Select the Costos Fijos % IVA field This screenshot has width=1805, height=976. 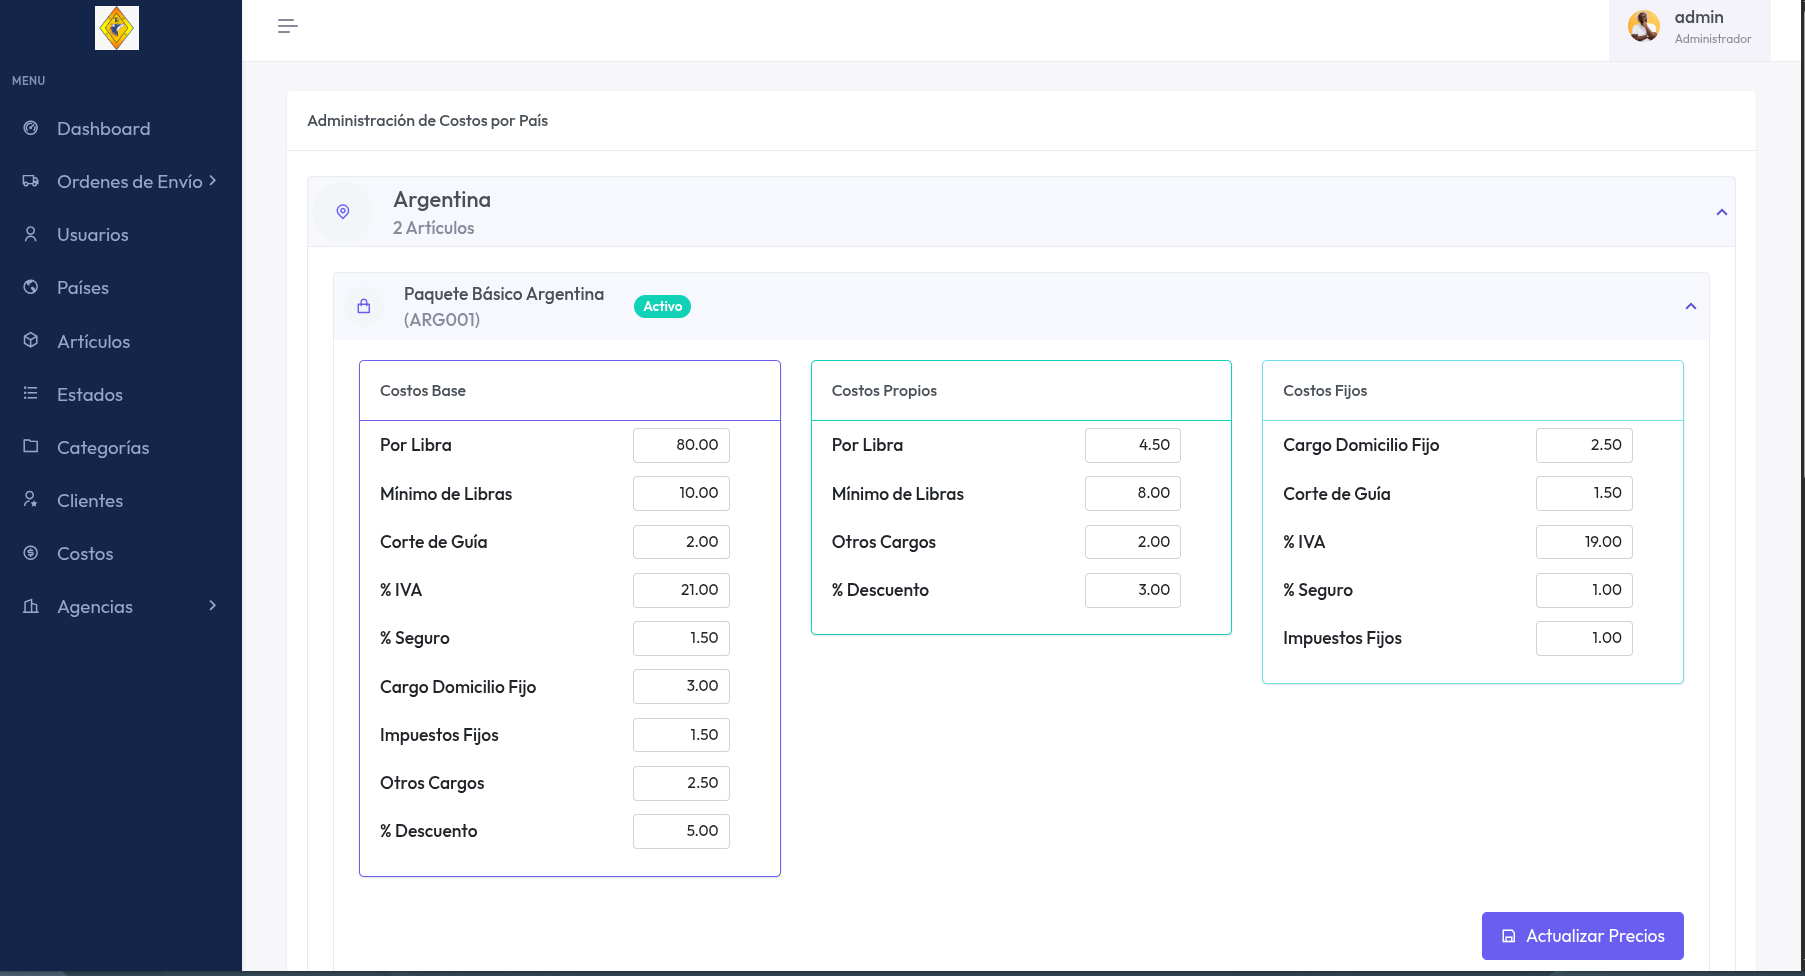pos(1584,542)
